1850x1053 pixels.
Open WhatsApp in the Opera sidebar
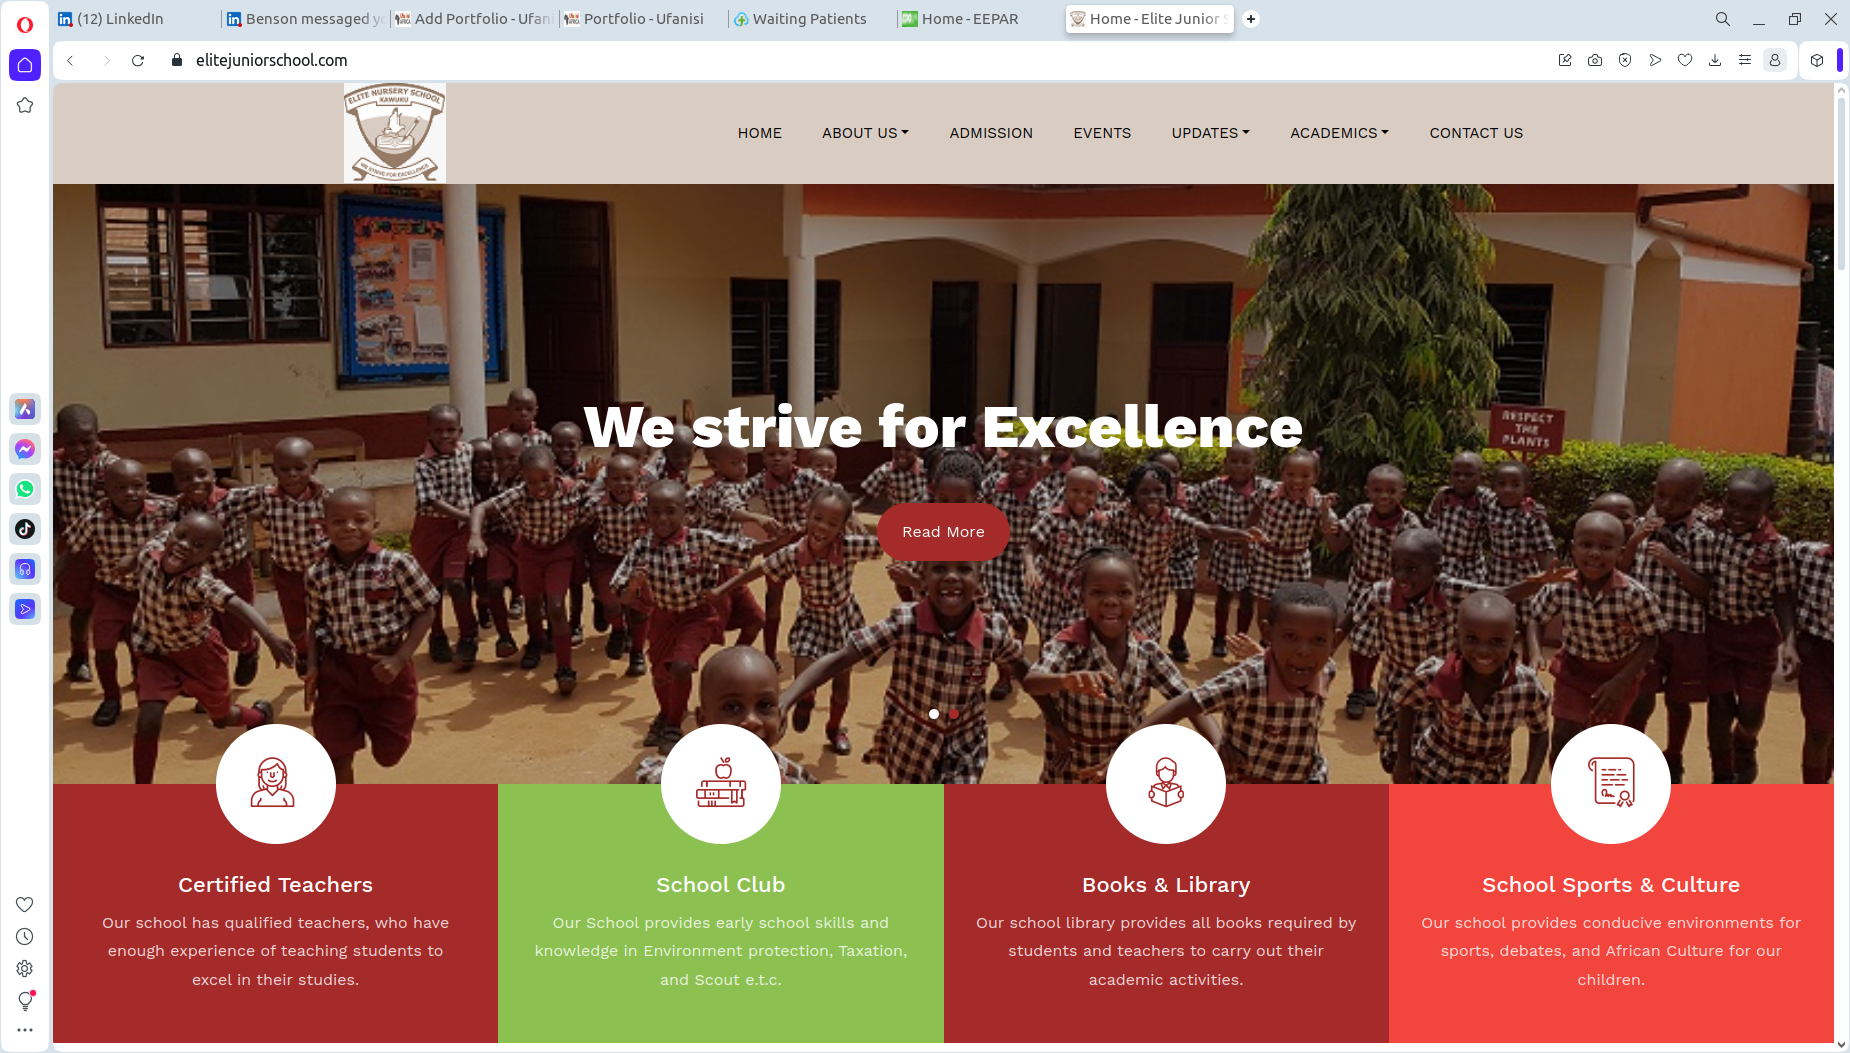25,489
